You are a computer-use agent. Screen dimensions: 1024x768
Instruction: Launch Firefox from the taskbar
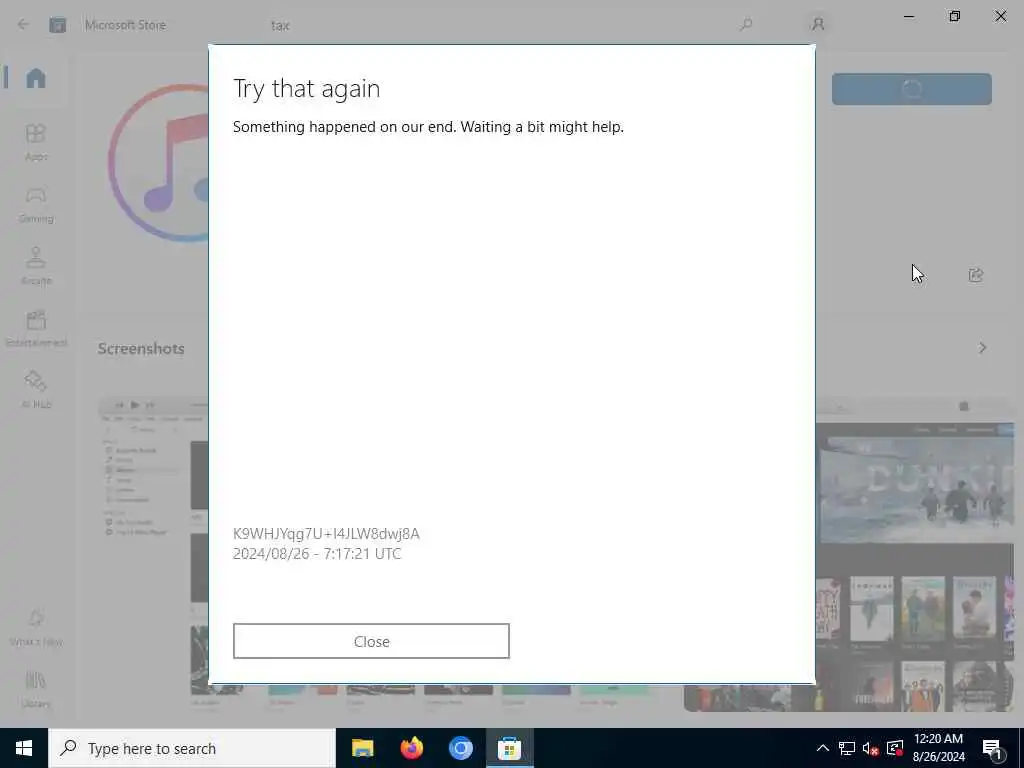411,748
